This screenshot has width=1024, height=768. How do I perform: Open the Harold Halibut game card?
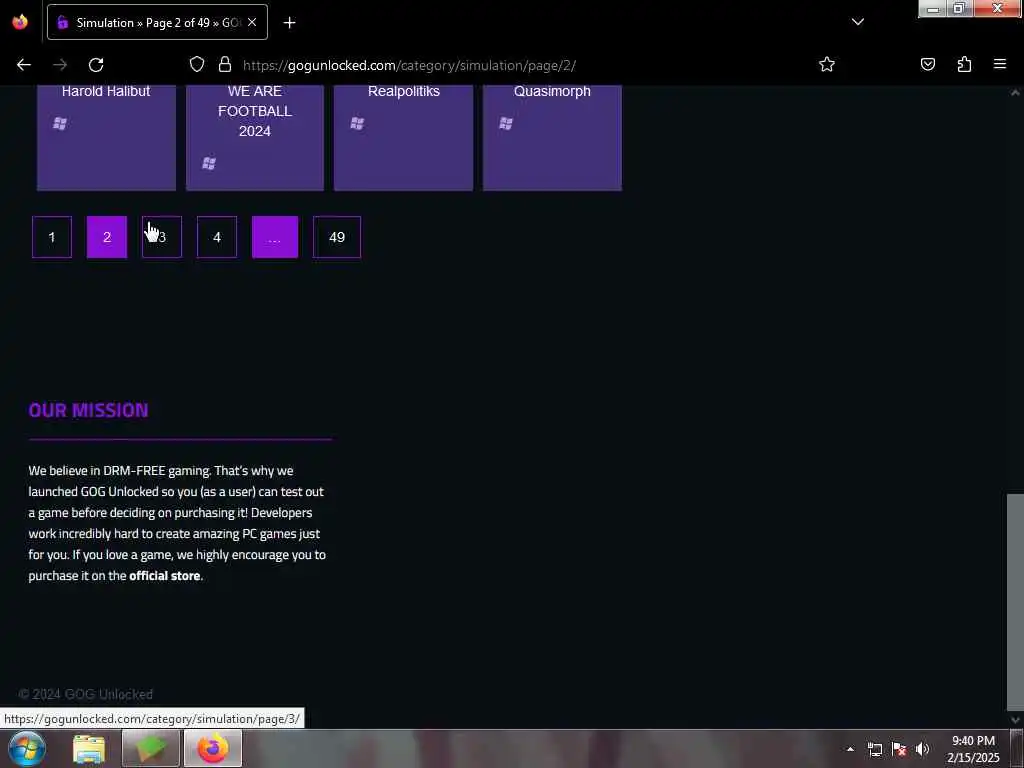106,138
